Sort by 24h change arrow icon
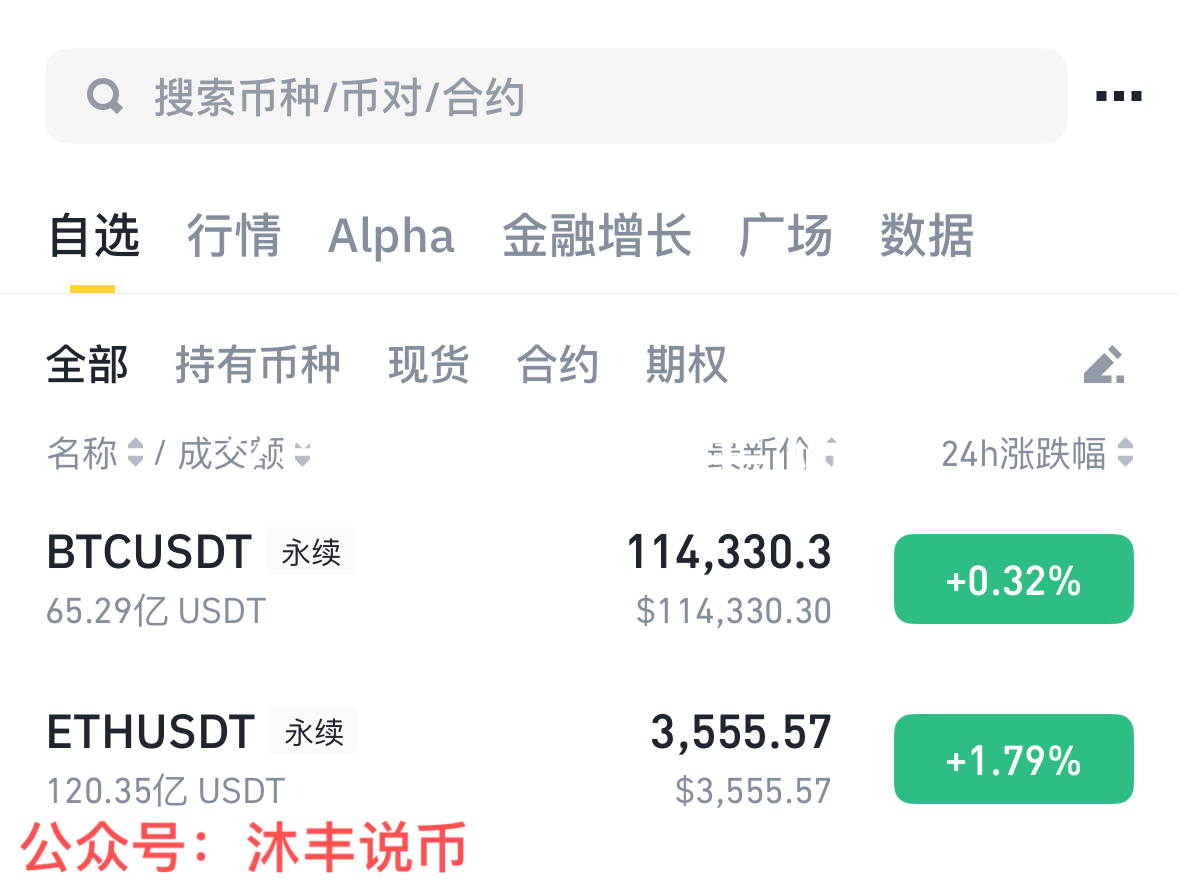The height and width of the screenshot is (883, 1179). tap(1125, 454)
